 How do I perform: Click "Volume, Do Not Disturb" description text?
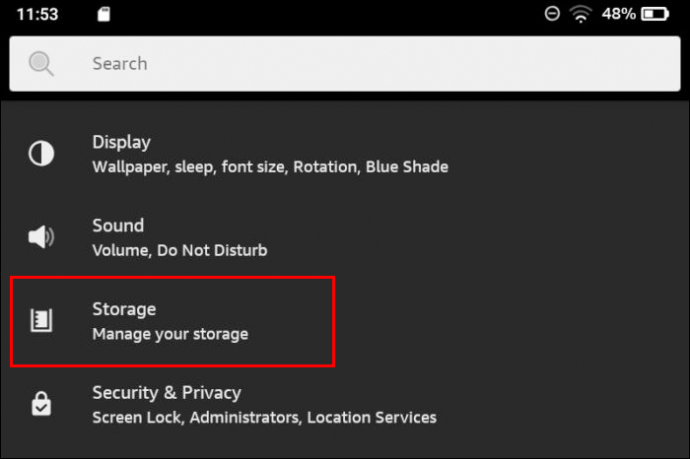(x=180, y=250)
